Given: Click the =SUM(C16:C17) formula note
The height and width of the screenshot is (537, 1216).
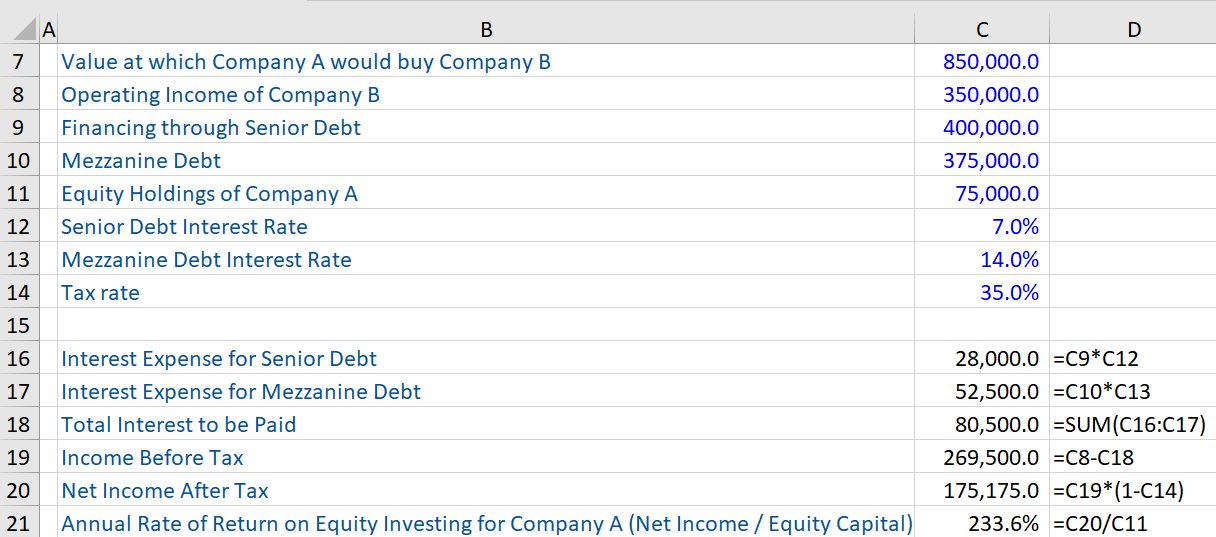Looking at the screenshot, I should pos(1130,424).
